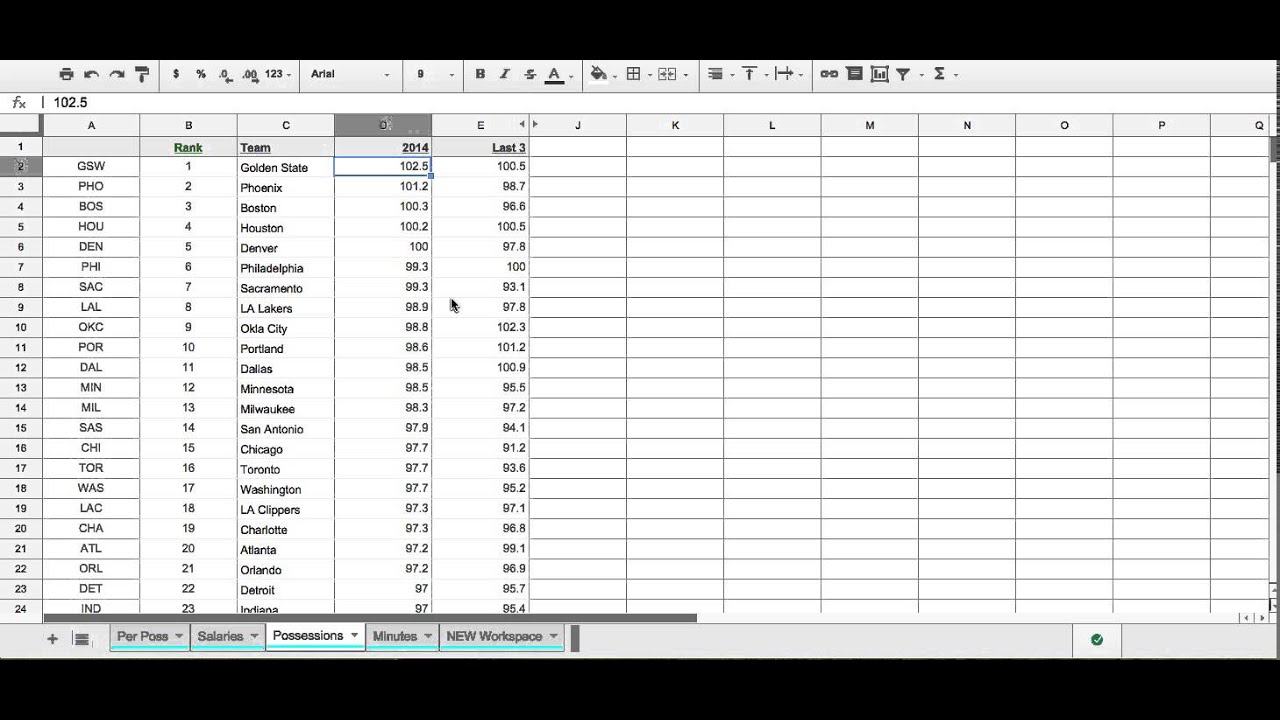
Task: Select the Golden State cell
Action: pos(285,167)
